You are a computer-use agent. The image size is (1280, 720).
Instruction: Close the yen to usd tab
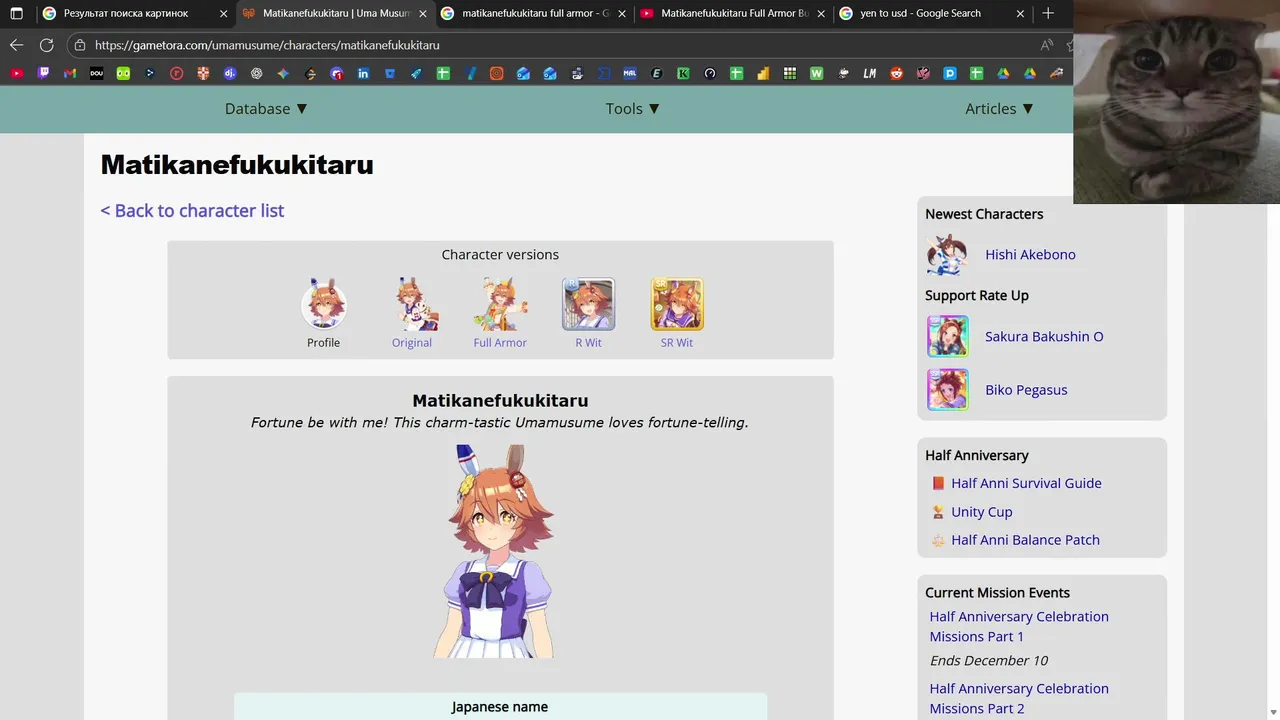(1020, 13)
